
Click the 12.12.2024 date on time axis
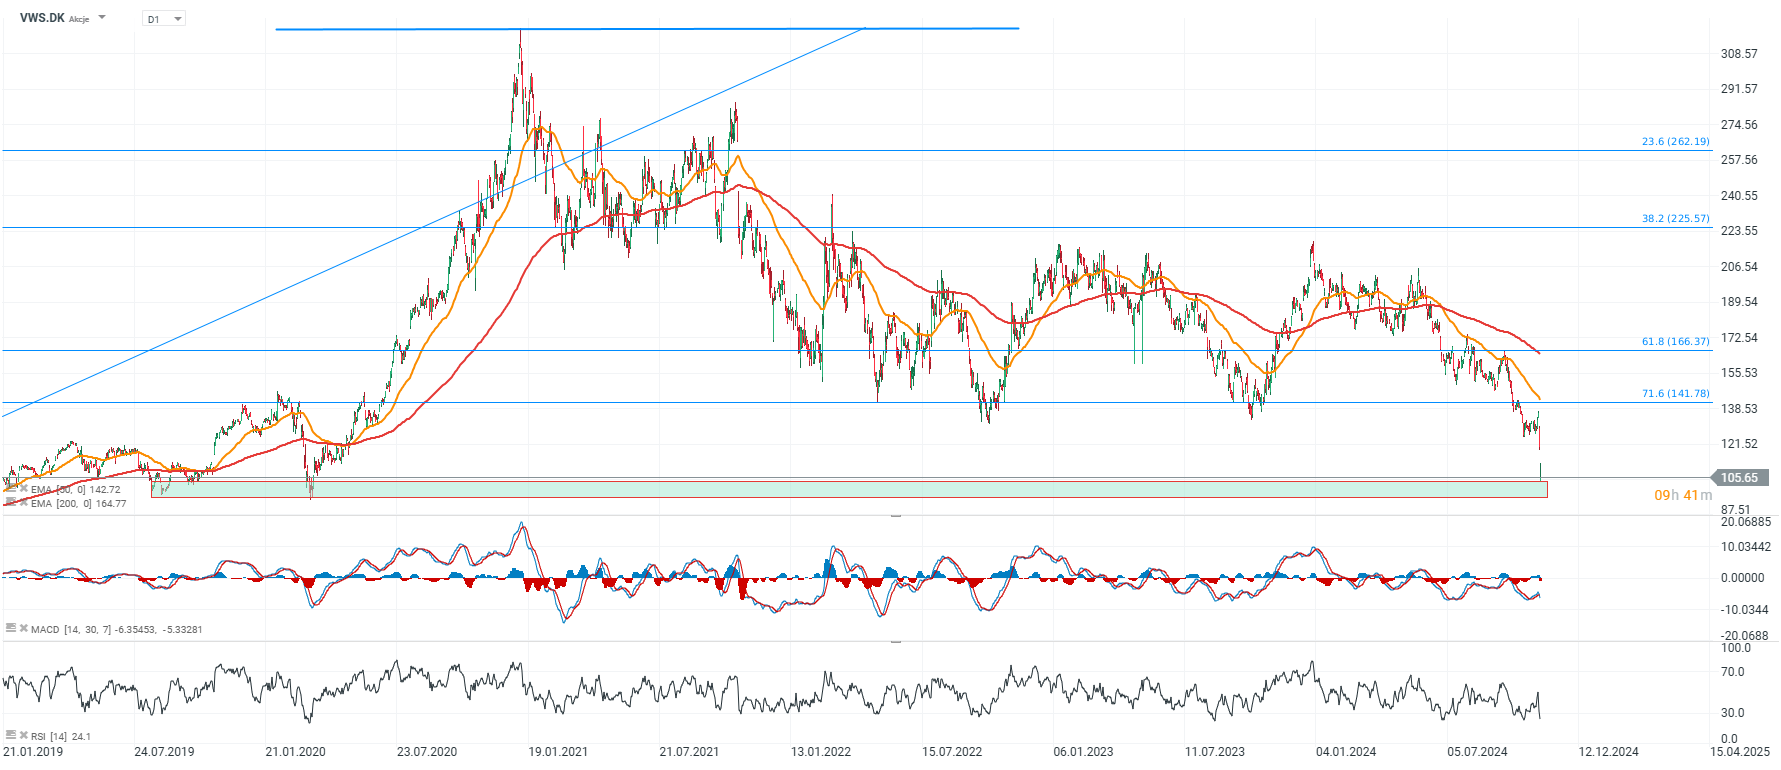point(1609,752)
